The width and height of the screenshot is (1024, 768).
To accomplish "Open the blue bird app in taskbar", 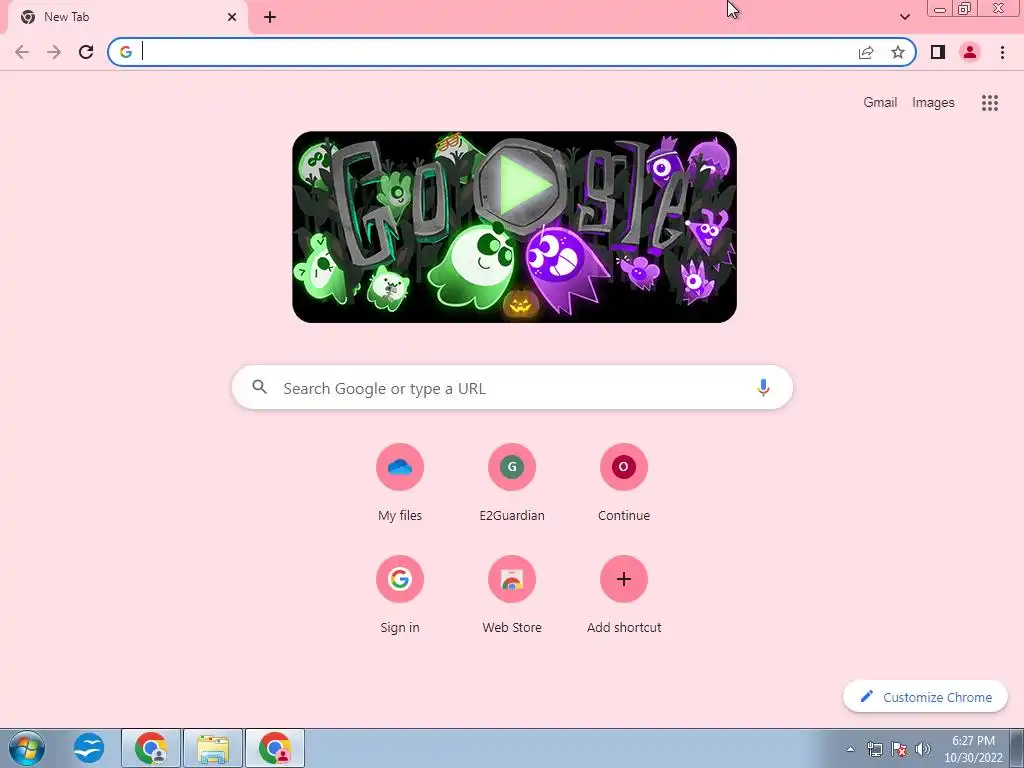I will pos(89,748).
